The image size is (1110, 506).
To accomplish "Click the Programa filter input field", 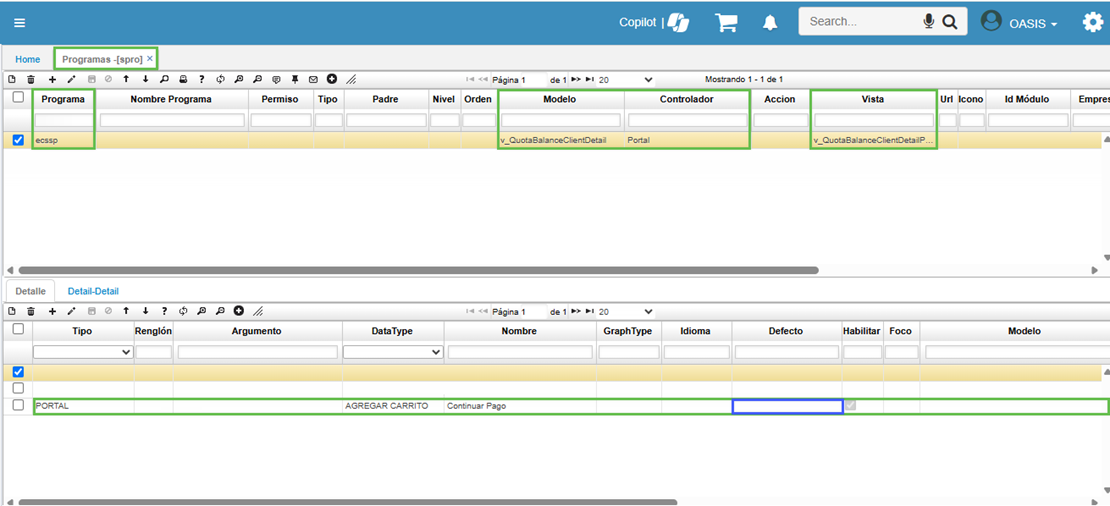I will (63, 120).
